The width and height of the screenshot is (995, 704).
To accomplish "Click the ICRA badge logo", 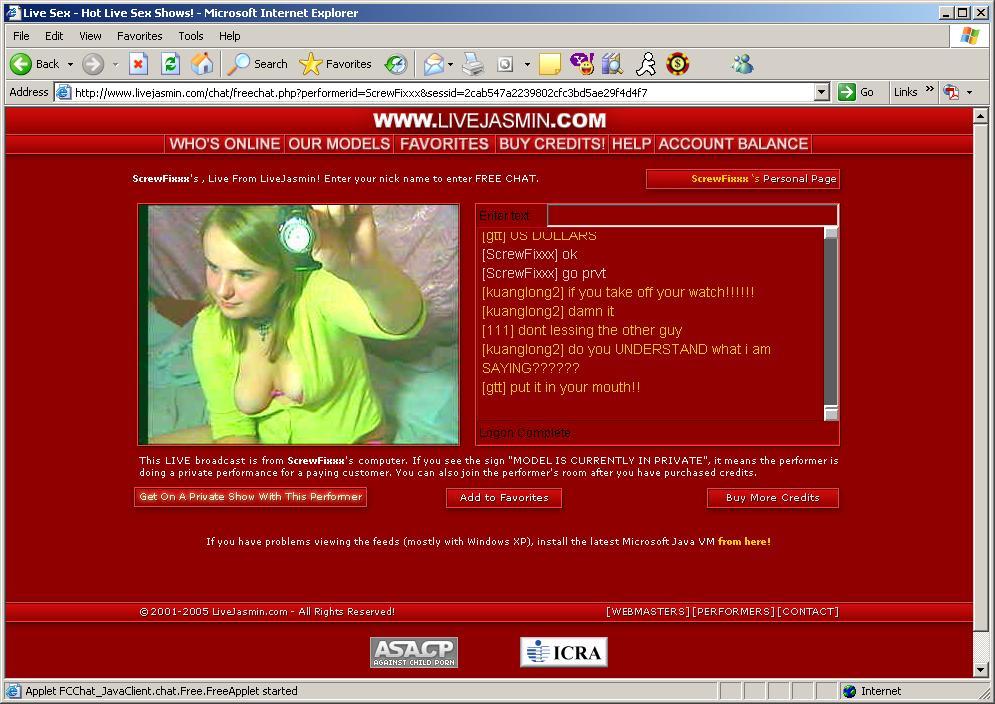I will coord(563,653).
